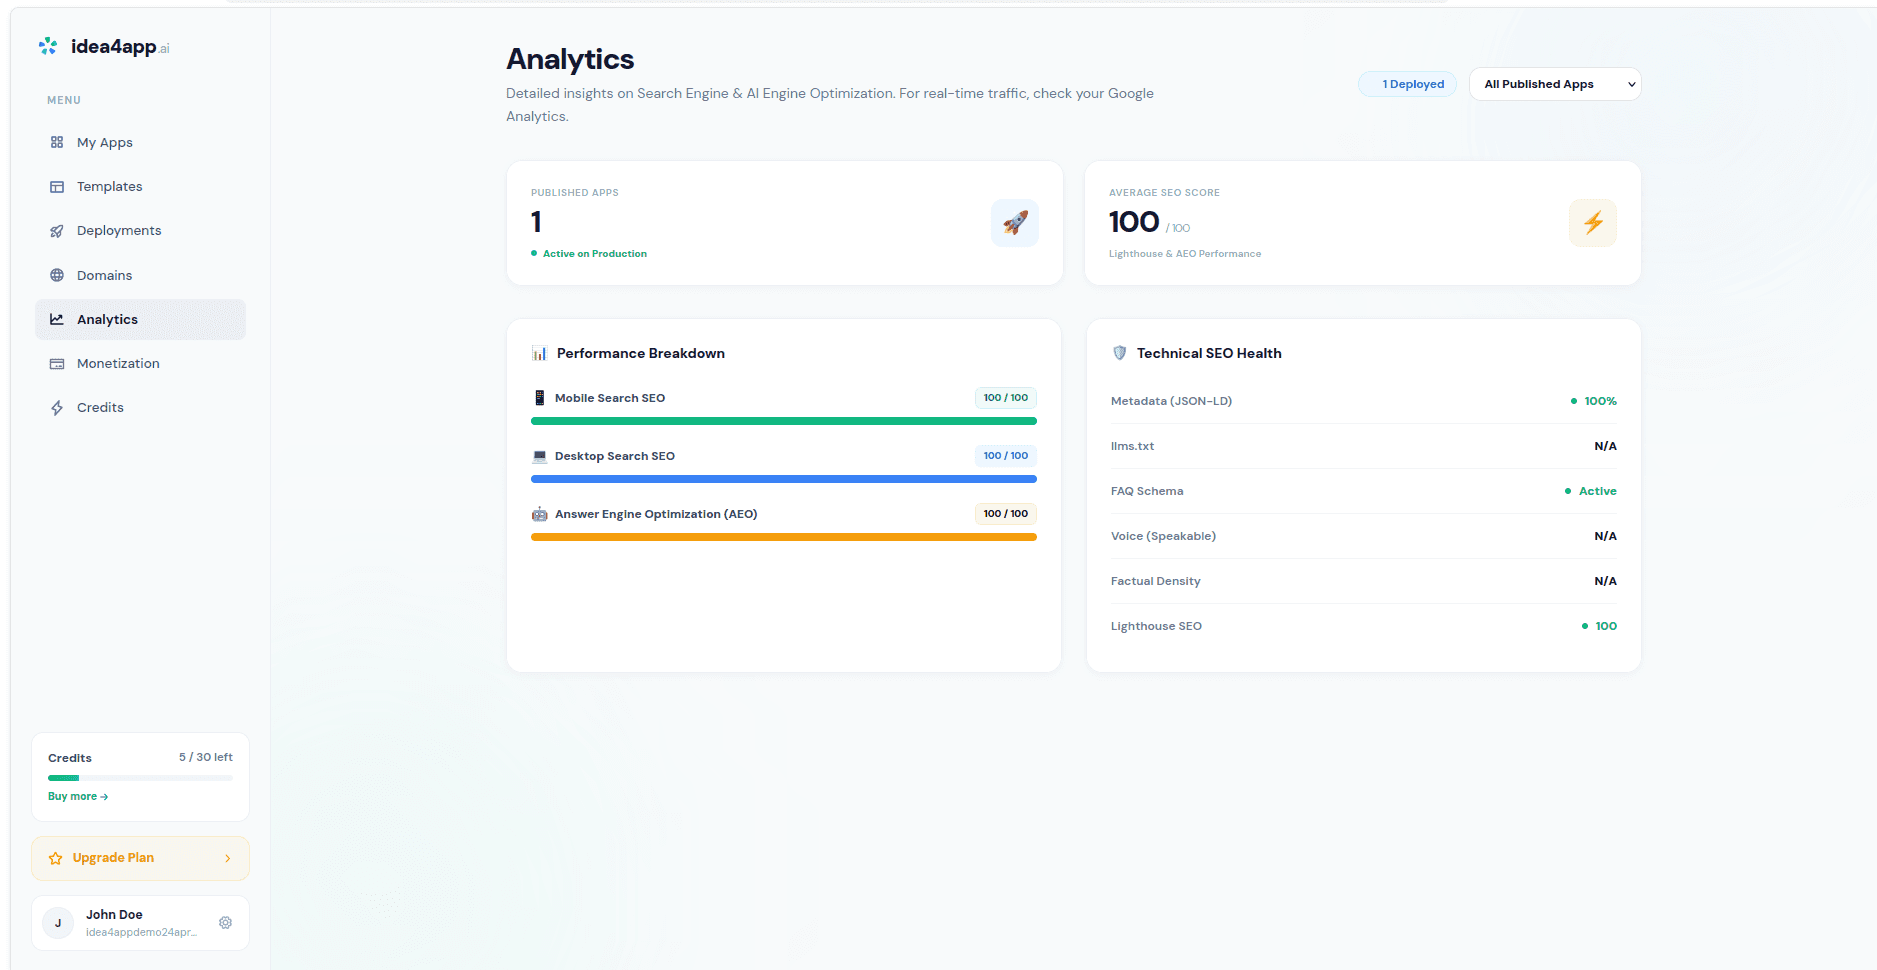Click the phone icon beside Mobile Search SEO
The width and height of the screenshot is (1877, 970).
click(540, 398)
